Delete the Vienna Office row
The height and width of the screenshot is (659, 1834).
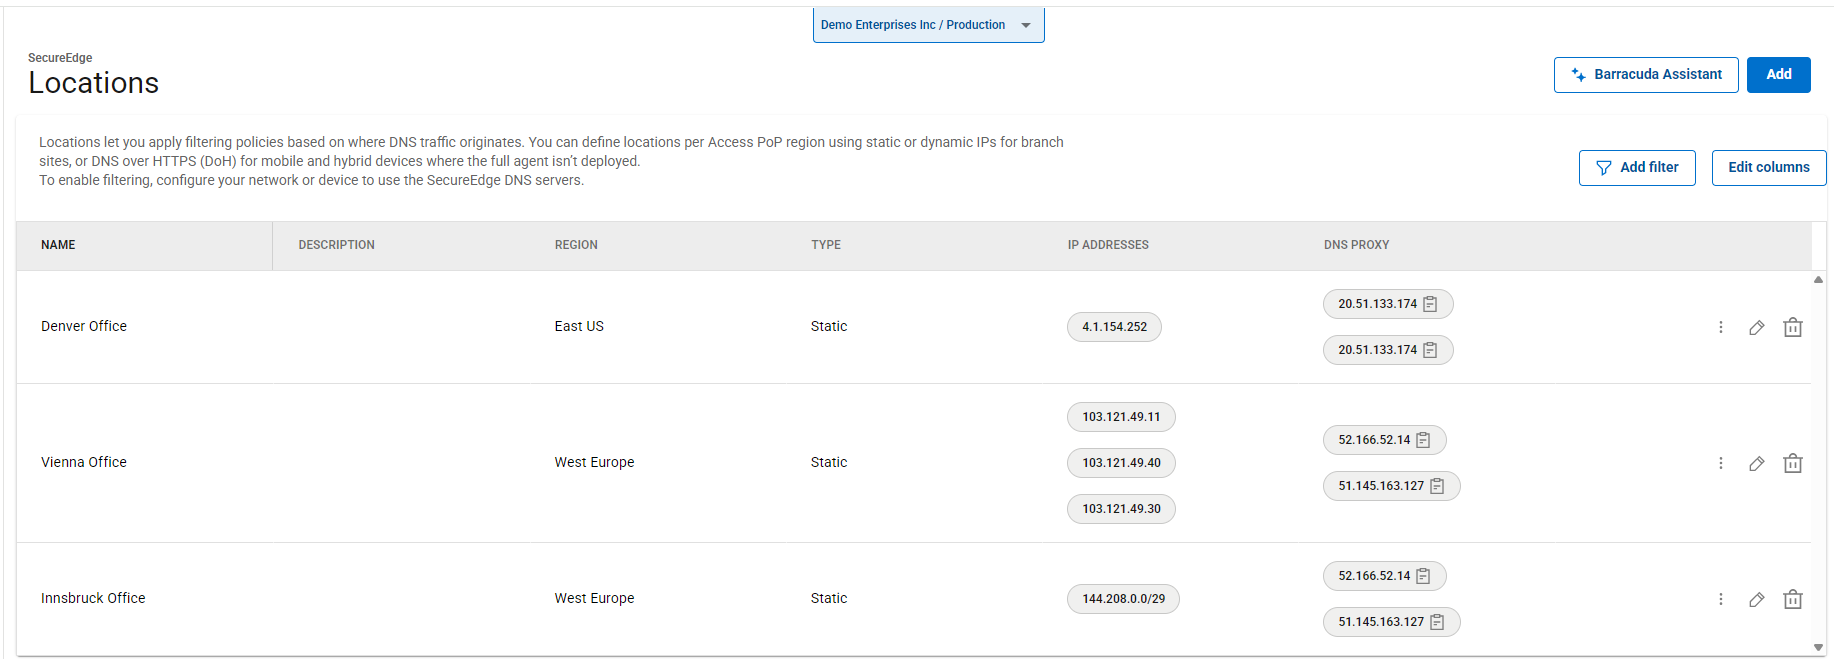1792,464
